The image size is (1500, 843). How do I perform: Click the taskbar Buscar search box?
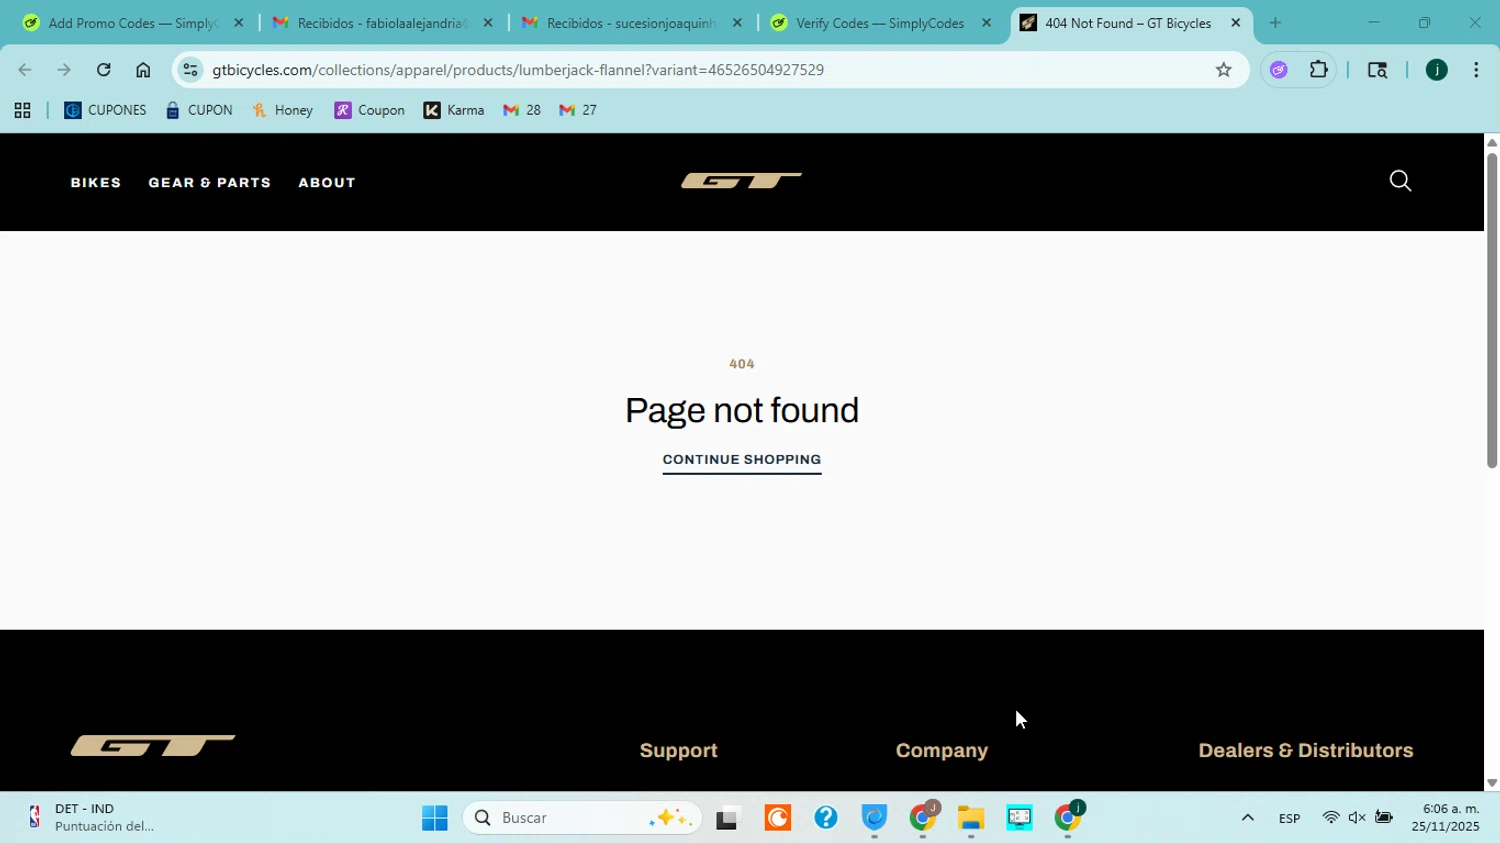pos(580,818)
